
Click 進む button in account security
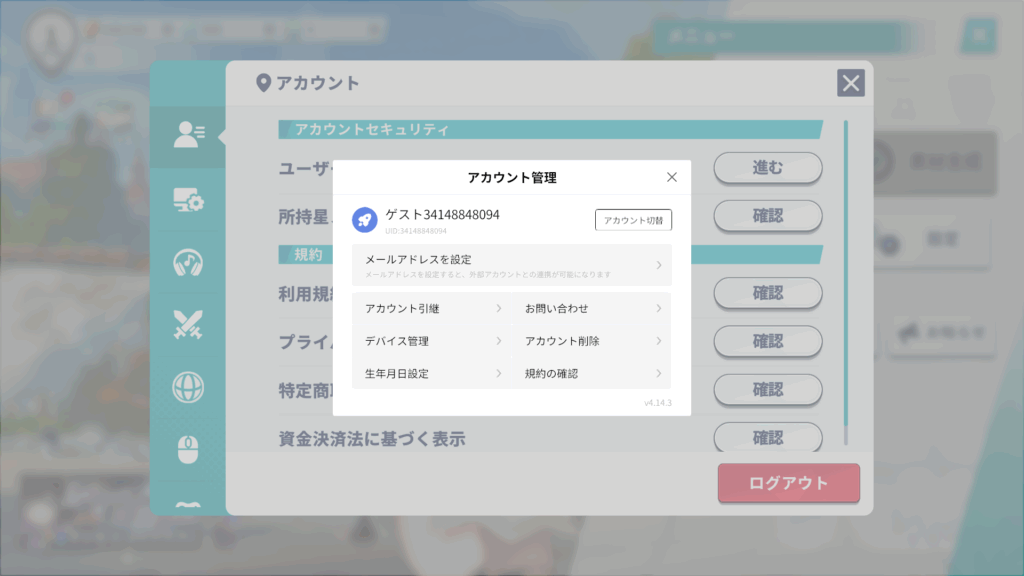click(x=767, y=168)
